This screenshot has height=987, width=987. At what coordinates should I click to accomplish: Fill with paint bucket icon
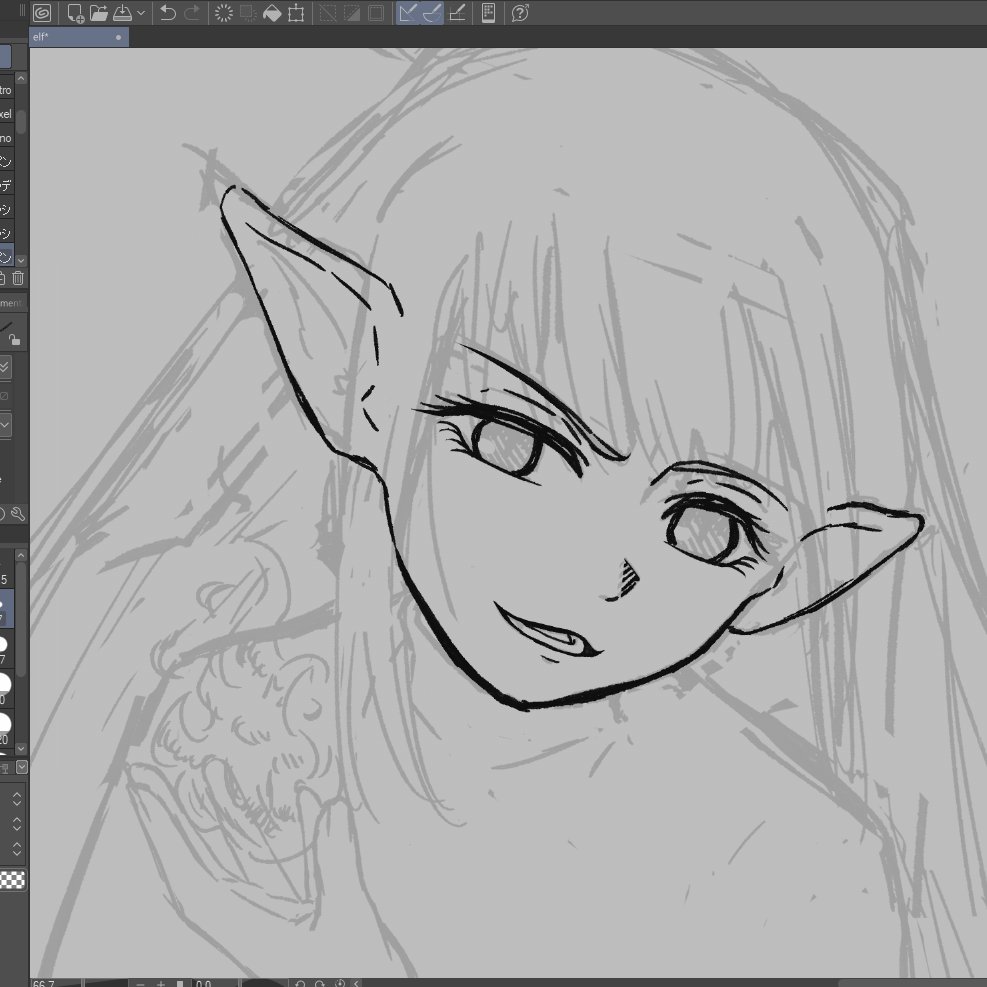272,13
